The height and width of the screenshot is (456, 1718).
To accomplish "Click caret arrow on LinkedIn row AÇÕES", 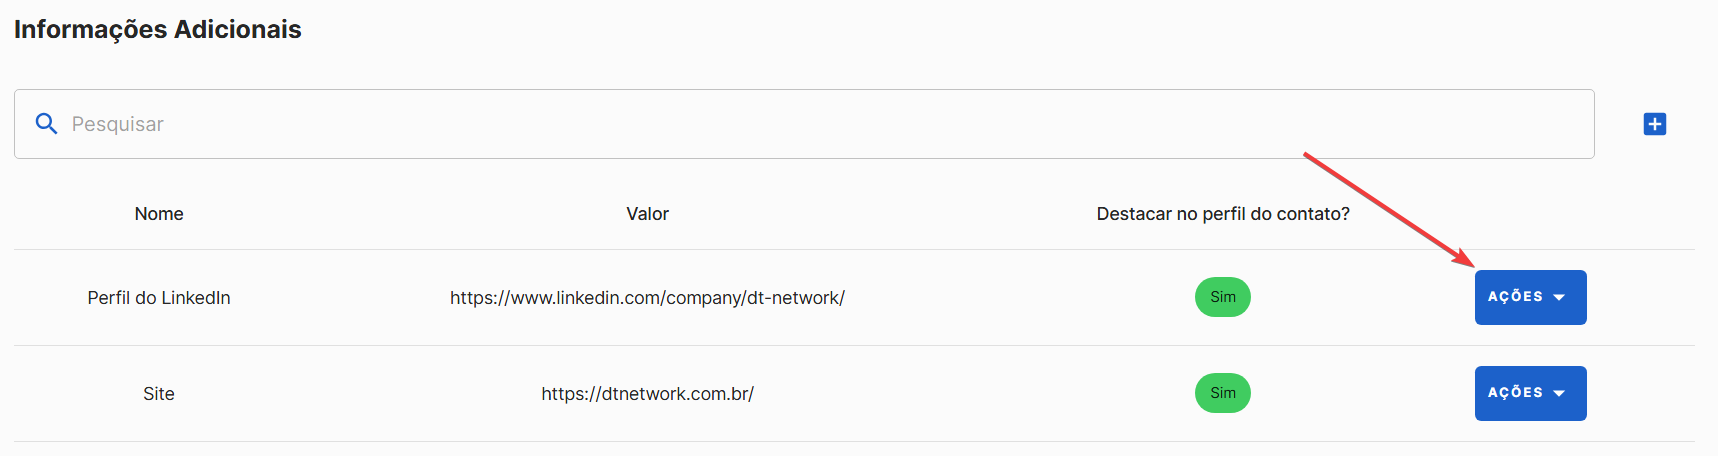I will pos(1559,298).
